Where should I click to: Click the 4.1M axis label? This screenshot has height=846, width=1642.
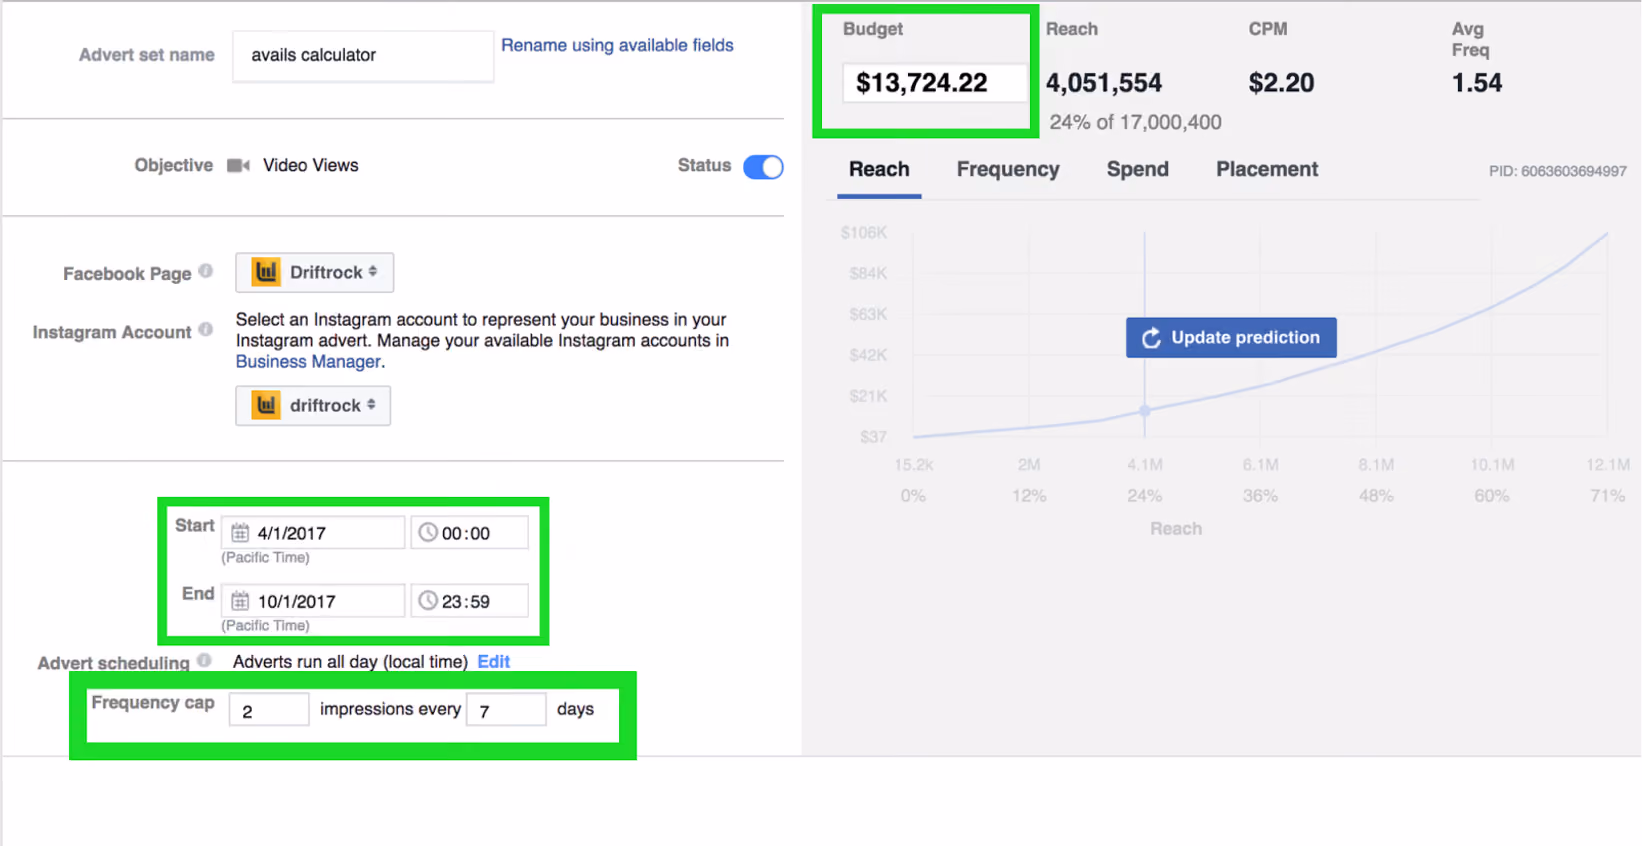pyautogui.click(x=1145, y=465)
